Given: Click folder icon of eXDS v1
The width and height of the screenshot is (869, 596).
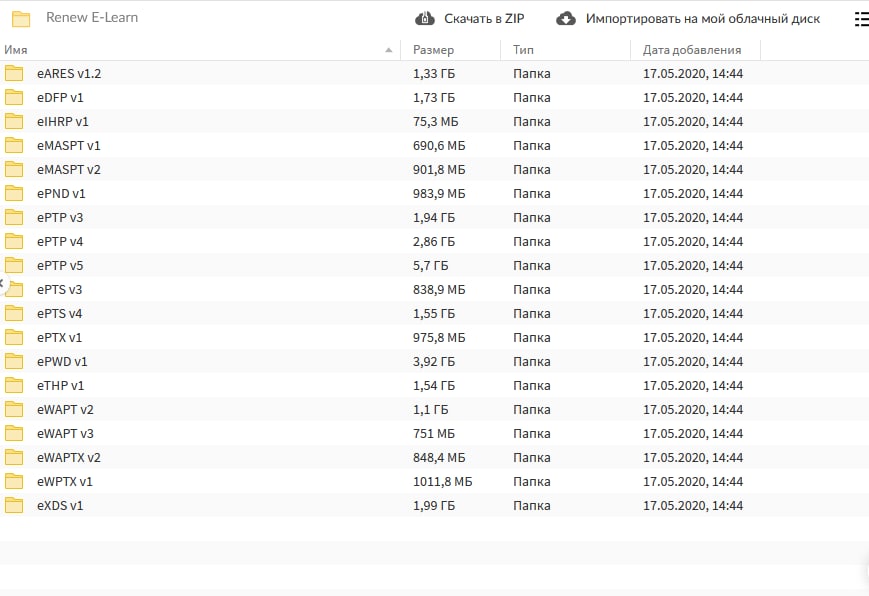Looking at the screenshot, I should 14,506.
